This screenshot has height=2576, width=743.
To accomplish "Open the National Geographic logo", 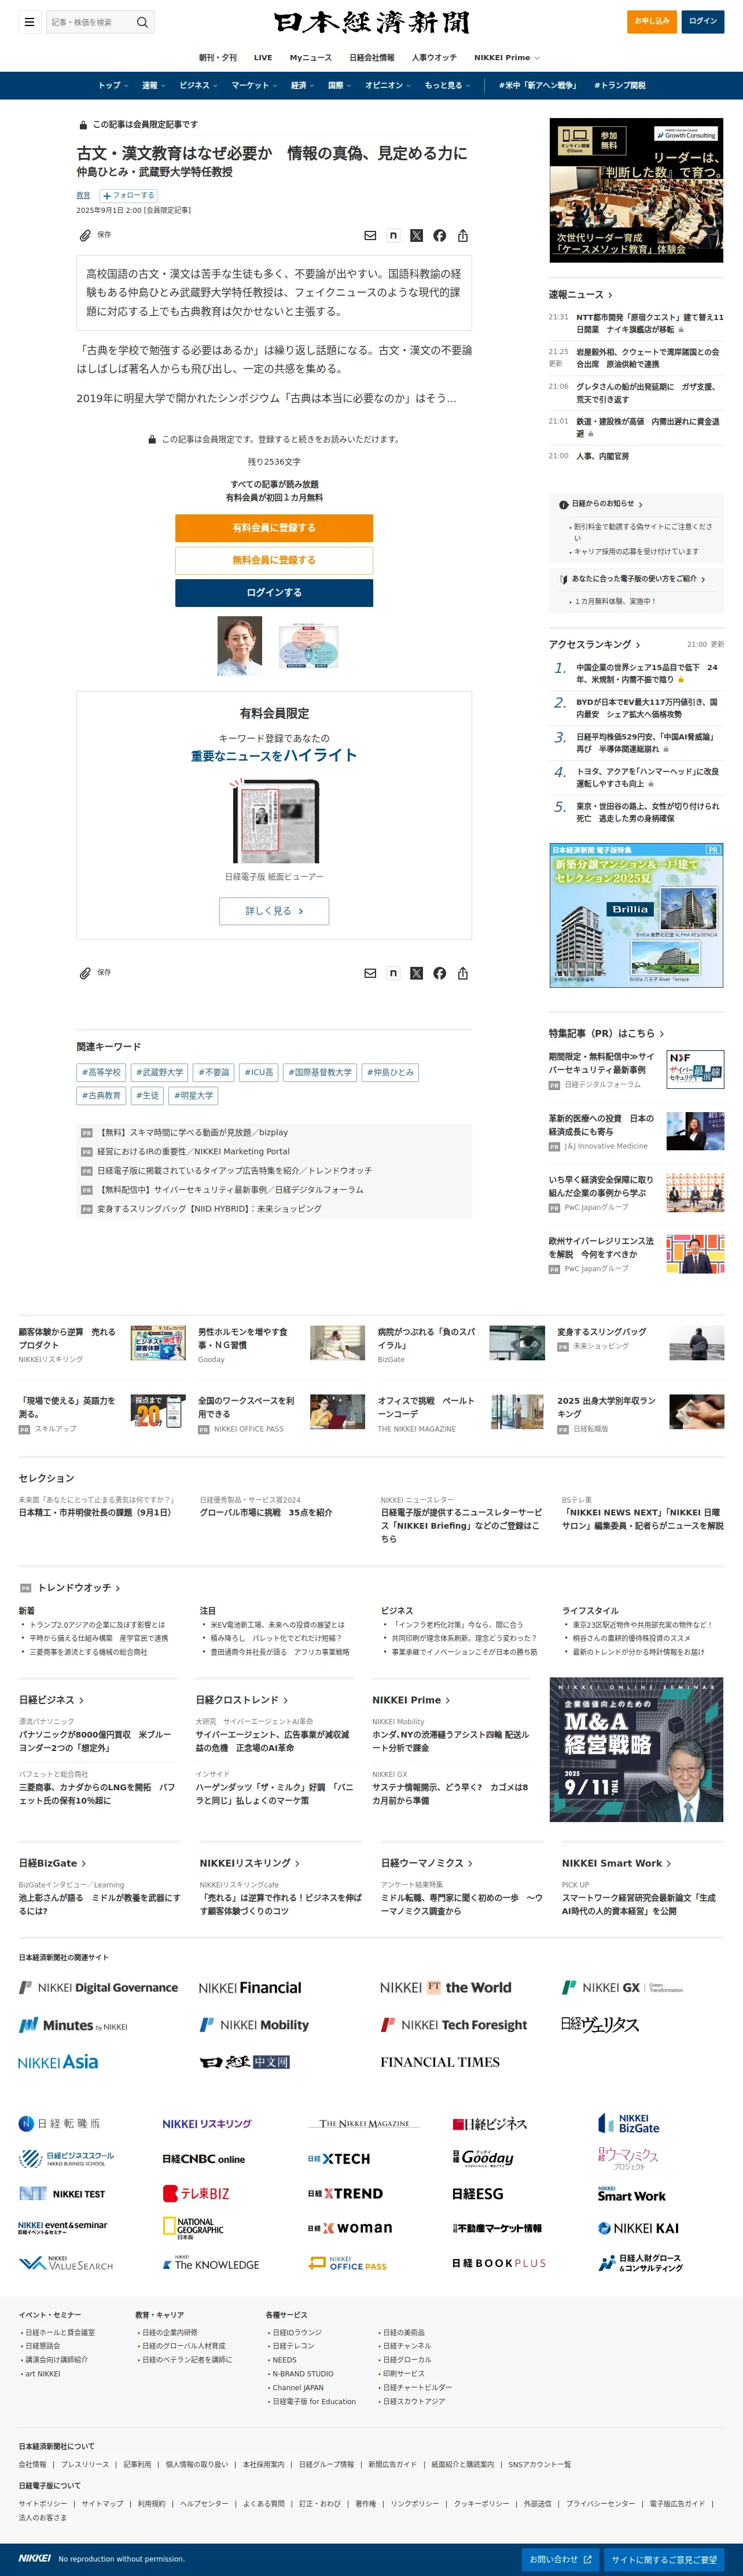I will click(x=193, y=2228).
